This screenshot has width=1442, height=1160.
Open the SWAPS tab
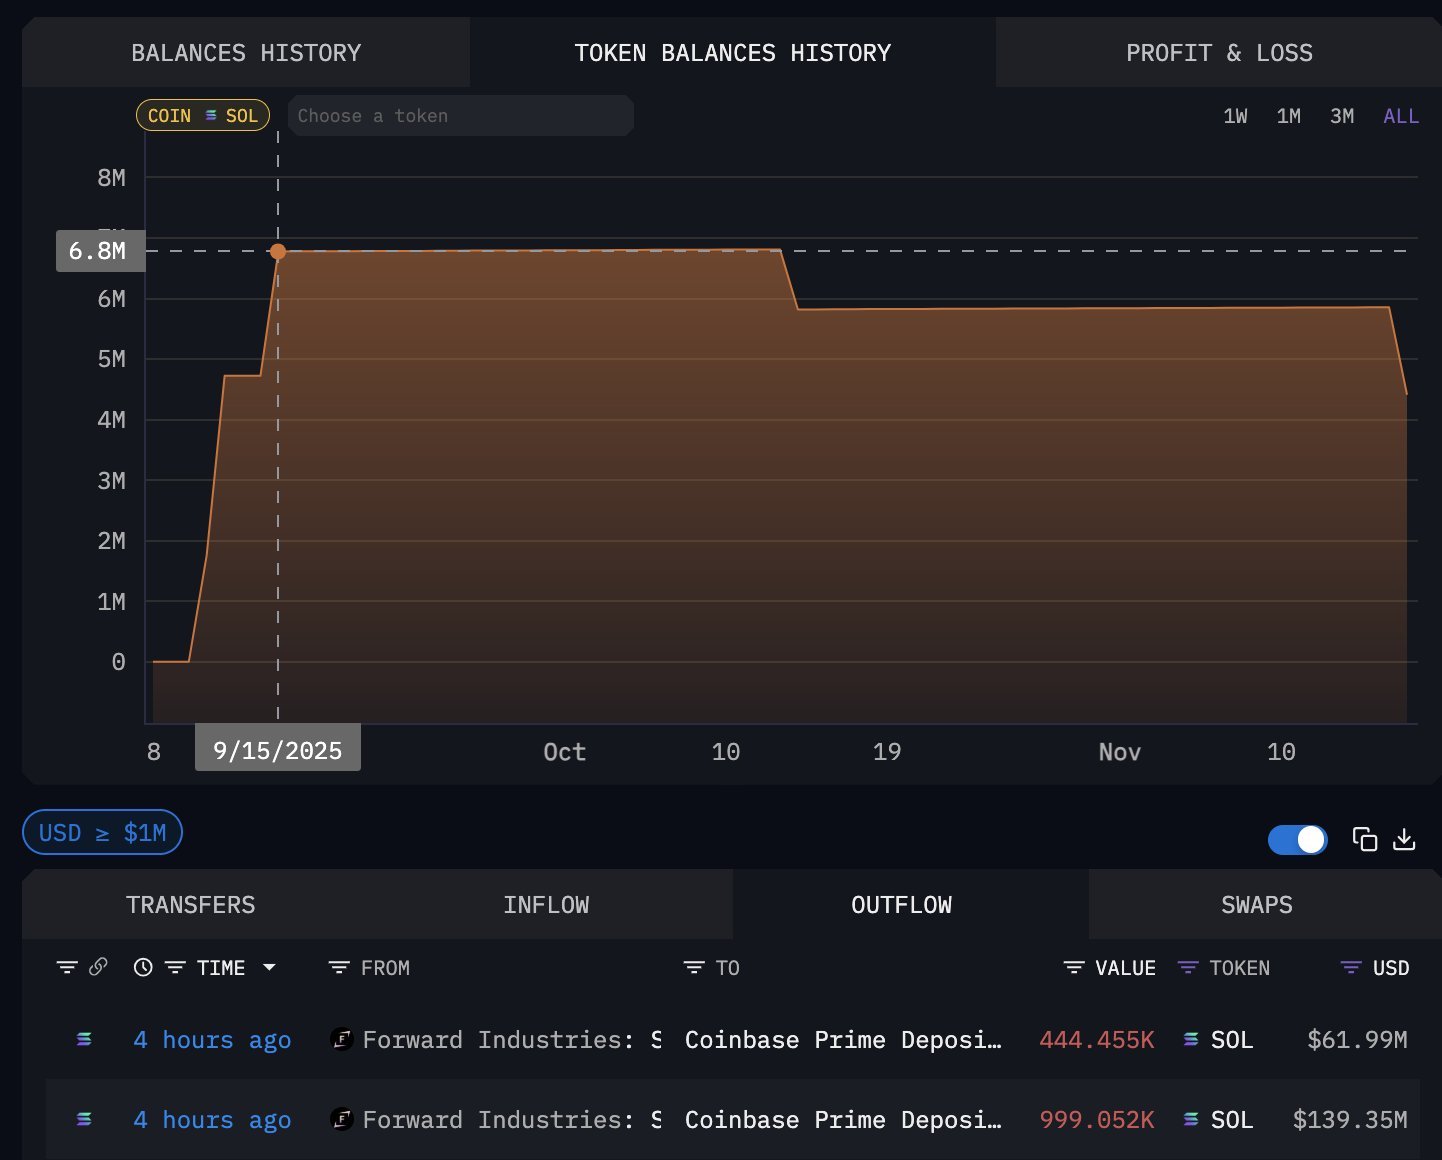tap(1256, 904)
